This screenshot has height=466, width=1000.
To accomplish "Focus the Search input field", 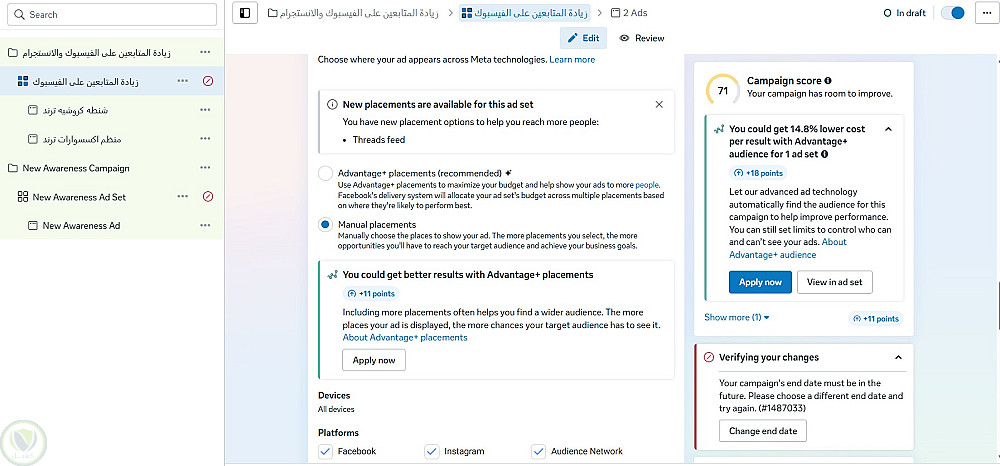I will coord(112,14).
